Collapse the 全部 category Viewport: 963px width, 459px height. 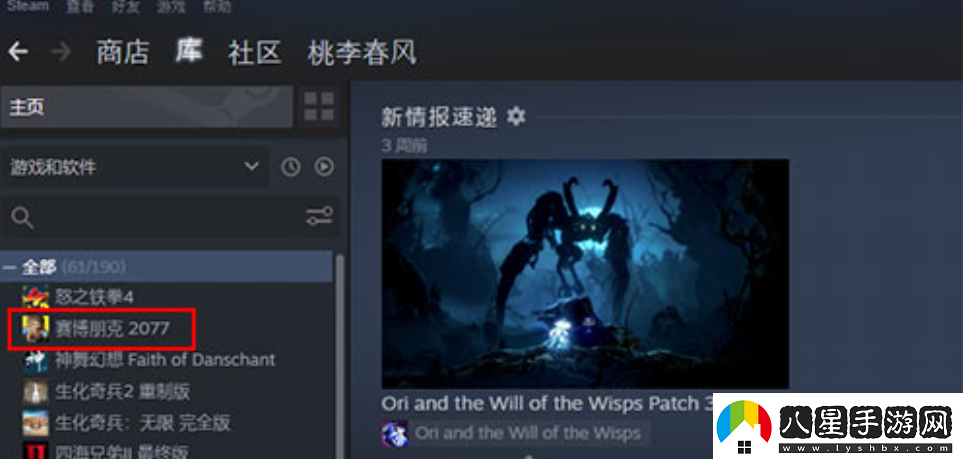click(9, 267)
